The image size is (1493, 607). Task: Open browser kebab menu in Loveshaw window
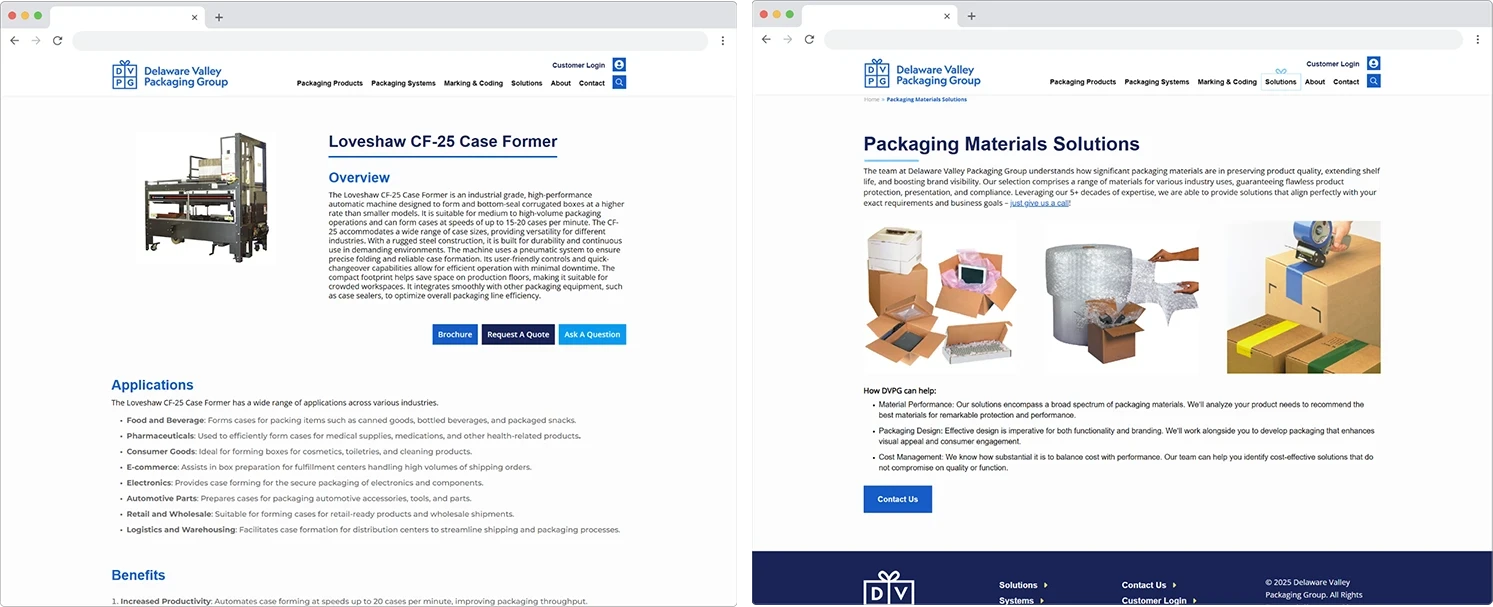coord(723,41)
